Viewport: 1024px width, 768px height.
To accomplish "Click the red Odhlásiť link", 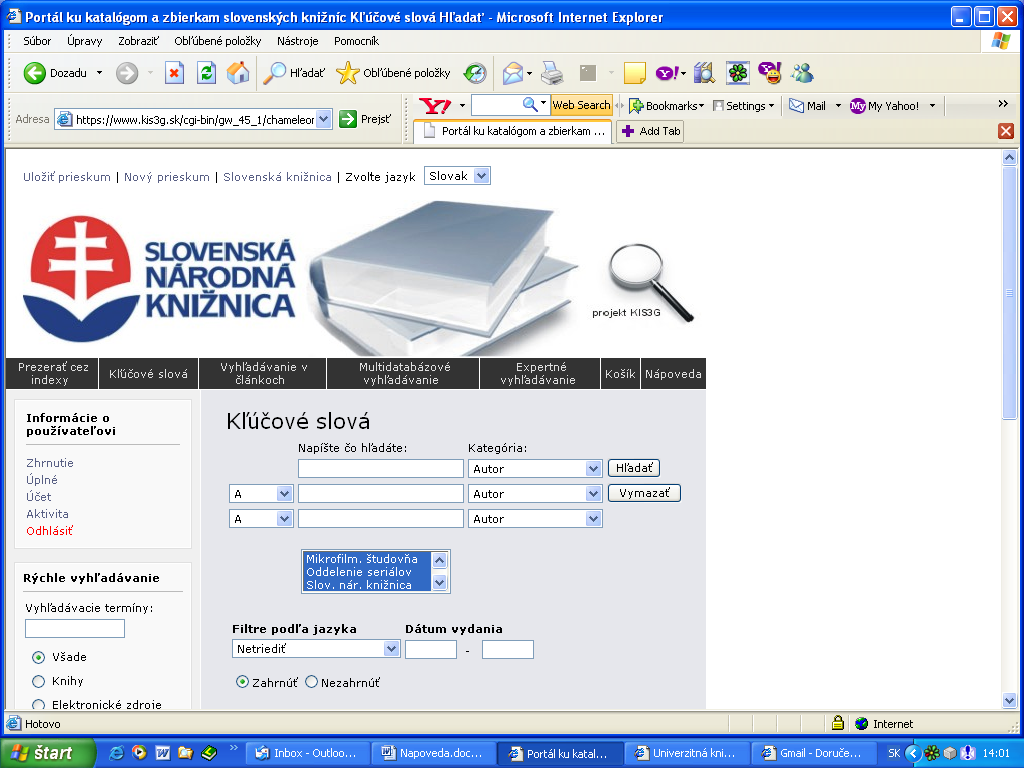I will point(50,531).
